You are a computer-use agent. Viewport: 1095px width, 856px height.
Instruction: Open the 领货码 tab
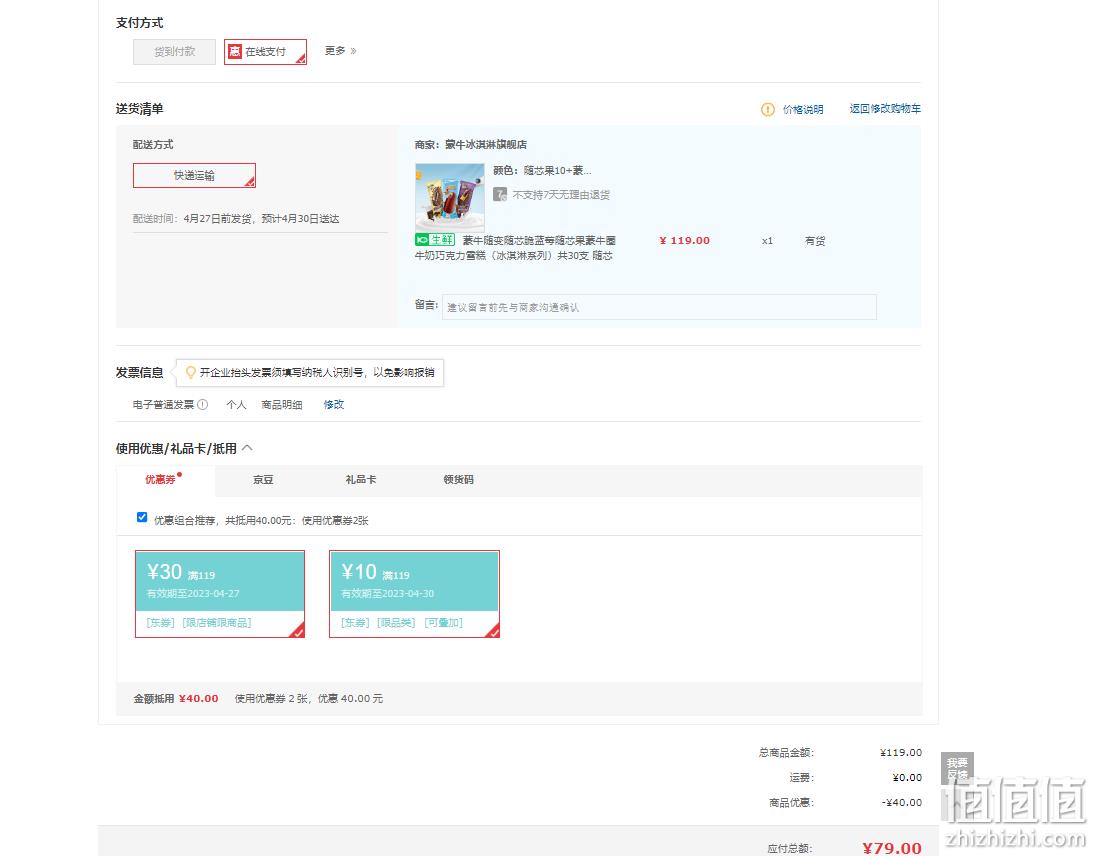(x=458, y=480)
